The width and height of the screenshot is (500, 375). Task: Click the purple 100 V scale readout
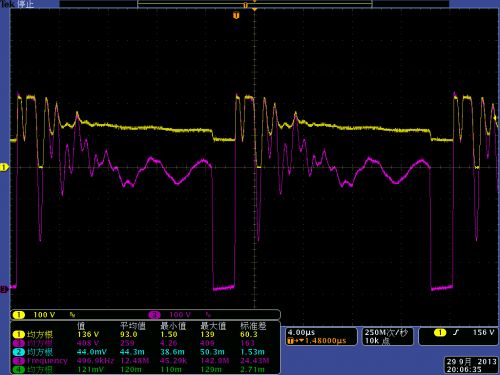point(180,315)
